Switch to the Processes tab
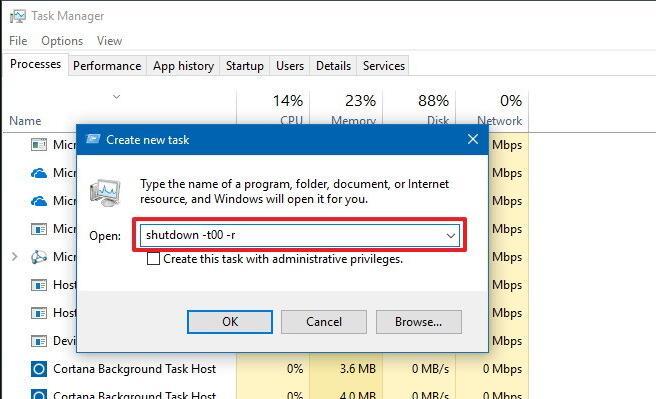This screenshot has width=656, height=399. point(35,64)
